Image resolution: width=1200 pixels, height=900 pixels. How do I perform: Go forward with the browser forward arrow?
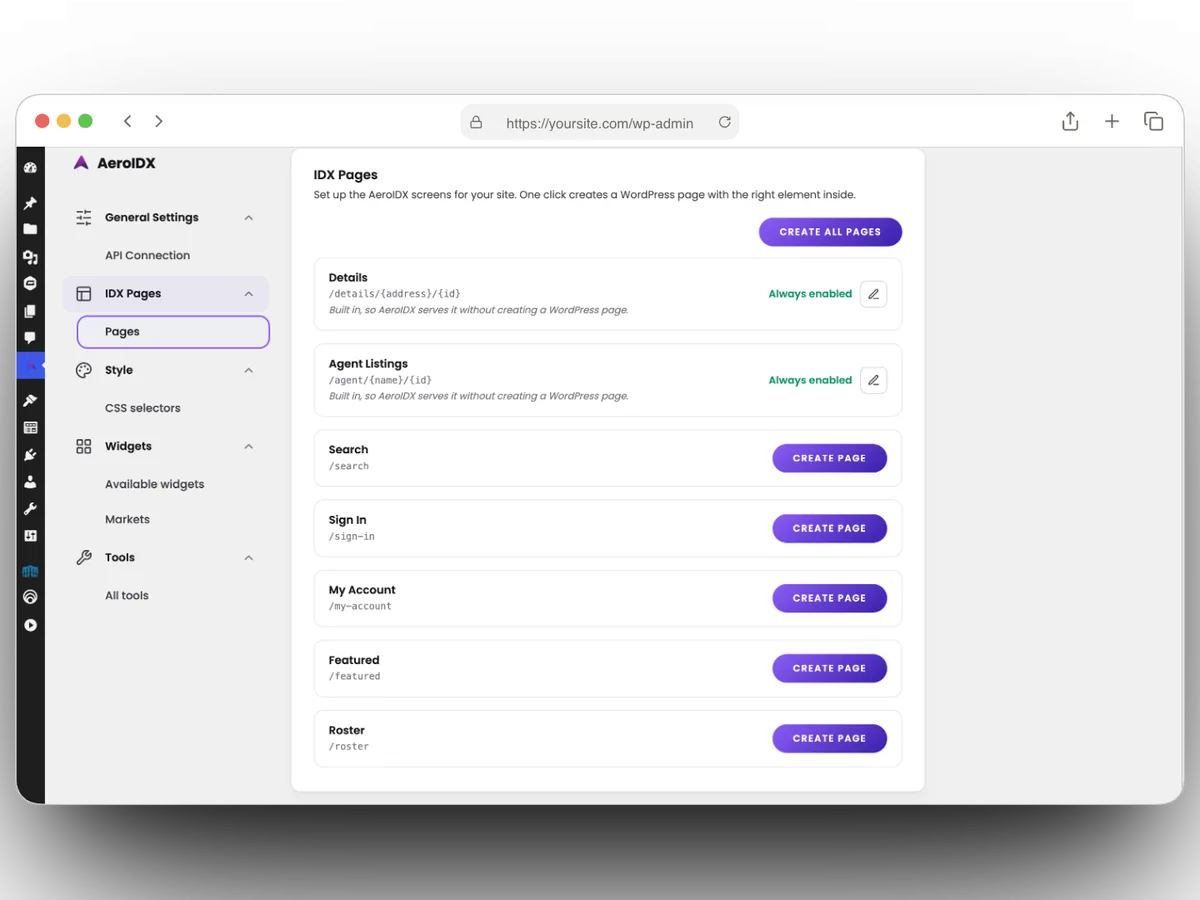(158, 121)
